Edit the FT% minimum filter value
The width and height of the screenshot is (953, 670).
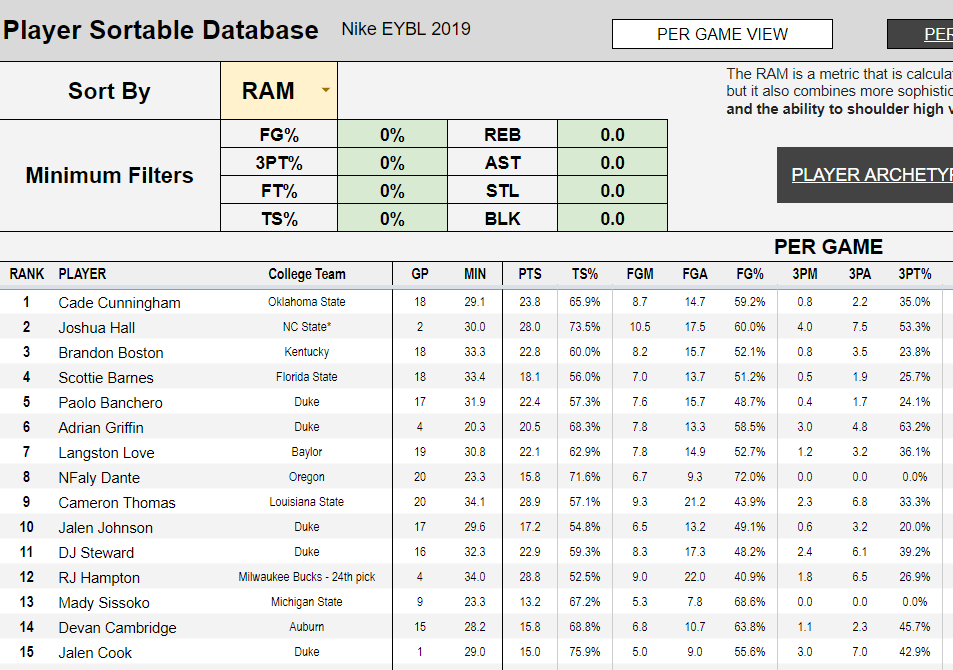coord(392,191)
